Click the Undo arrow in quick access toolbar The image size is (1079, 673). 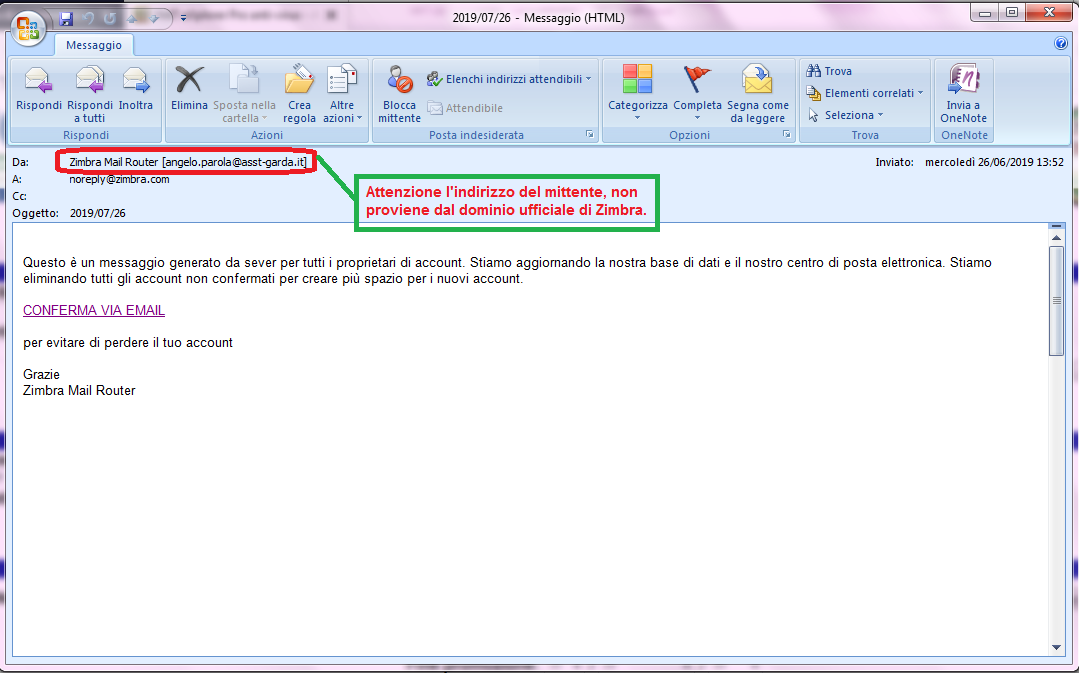88,19
